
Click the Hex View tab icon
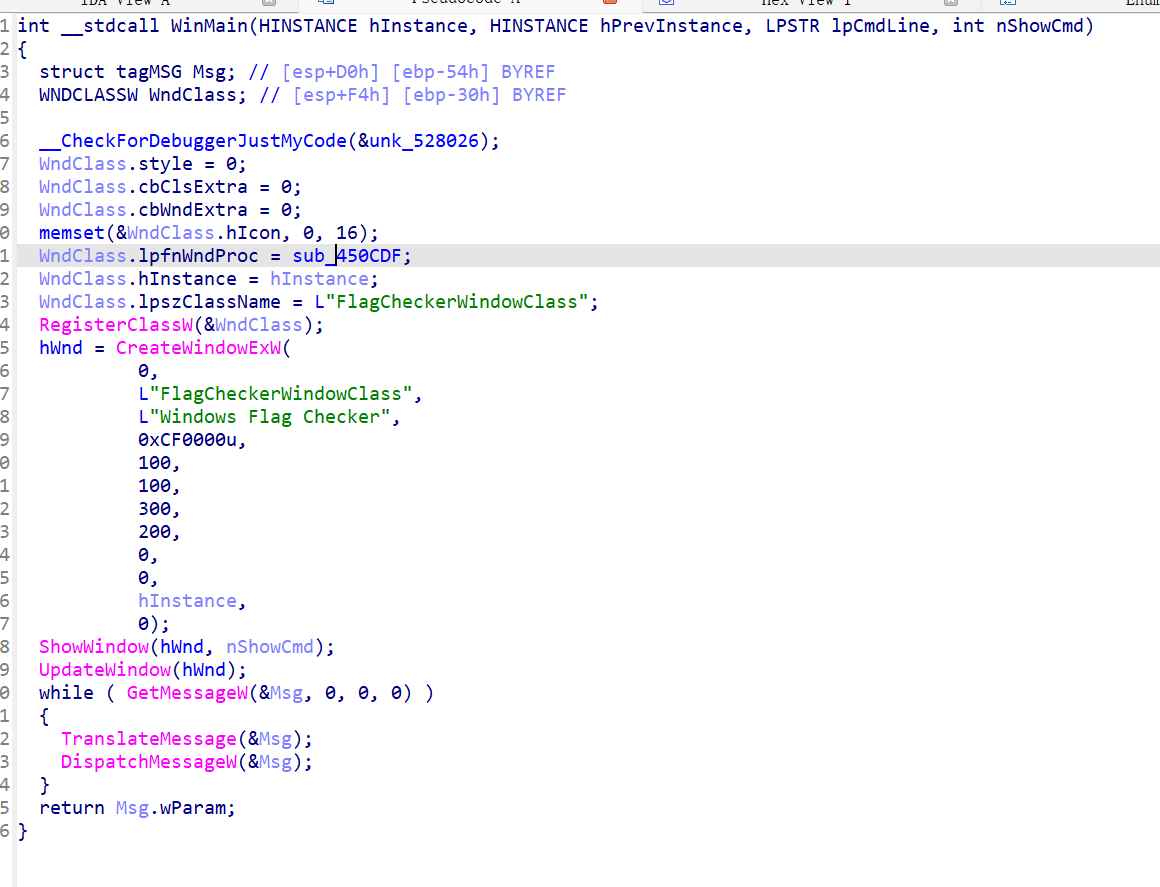[x=664, y=4]
